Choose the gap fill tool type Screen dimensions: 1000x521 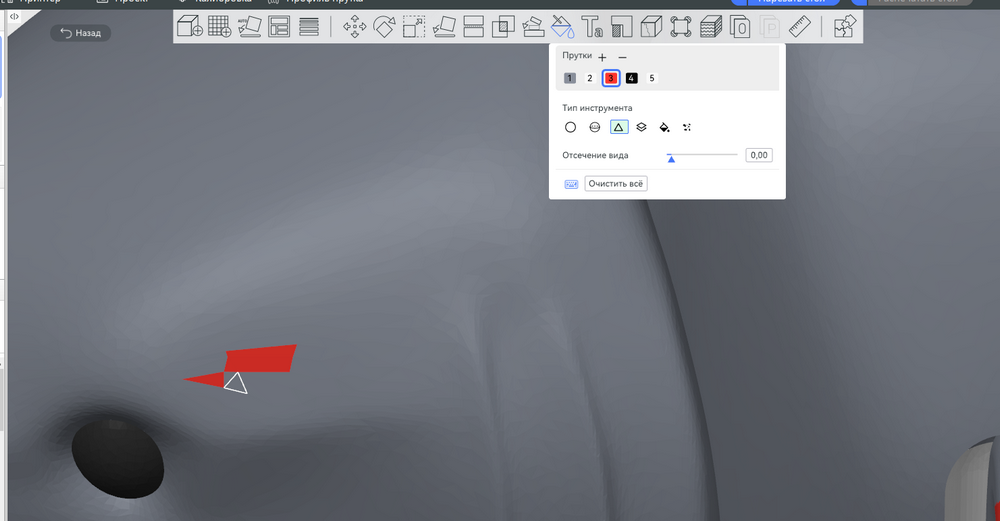[687, 127]
